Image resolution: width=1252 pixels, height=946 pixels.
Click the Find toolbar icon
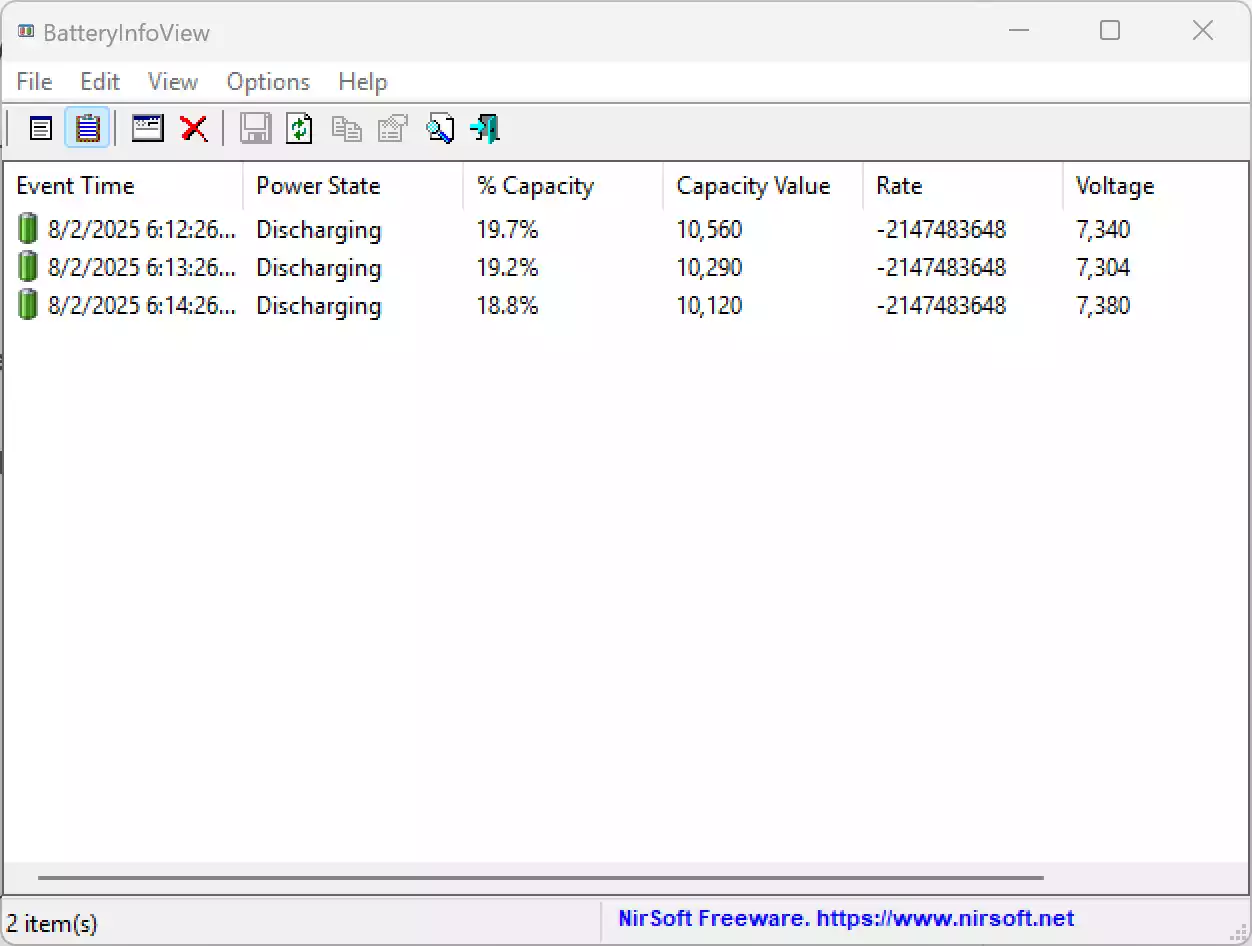(x=440, y=128)
